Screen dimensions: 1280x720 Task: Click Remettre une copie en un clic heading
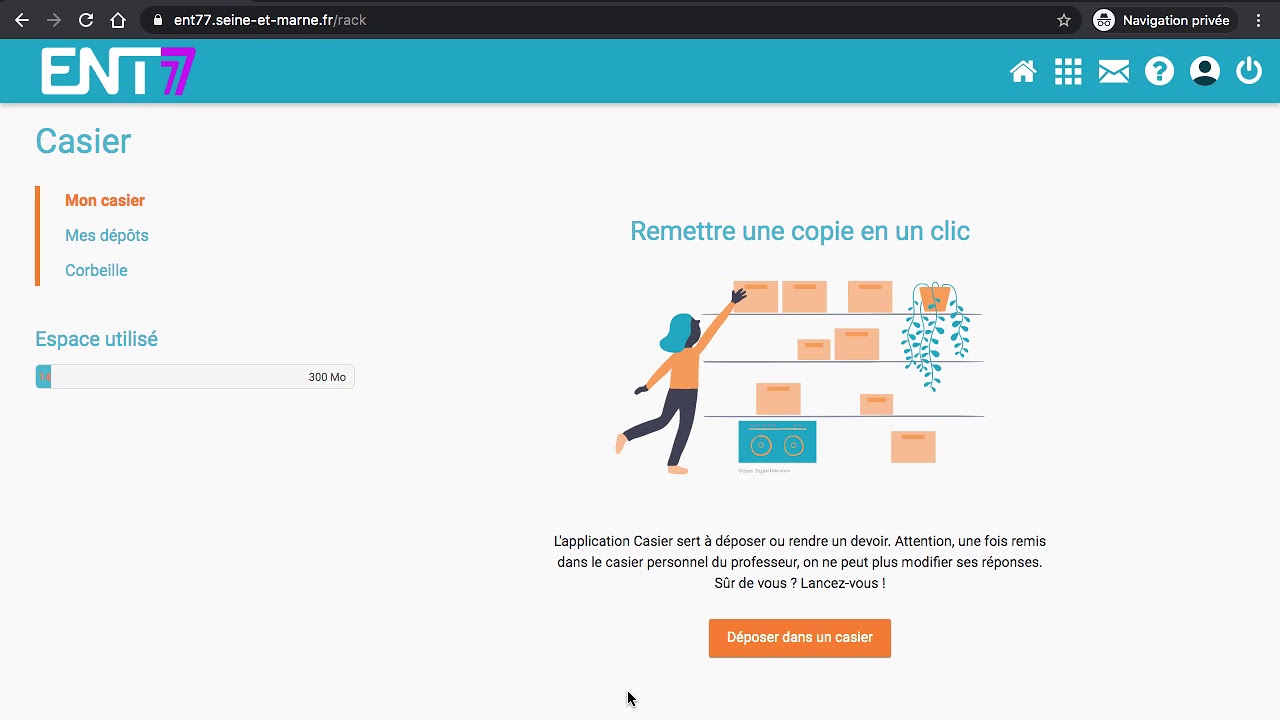coord(800,231)
